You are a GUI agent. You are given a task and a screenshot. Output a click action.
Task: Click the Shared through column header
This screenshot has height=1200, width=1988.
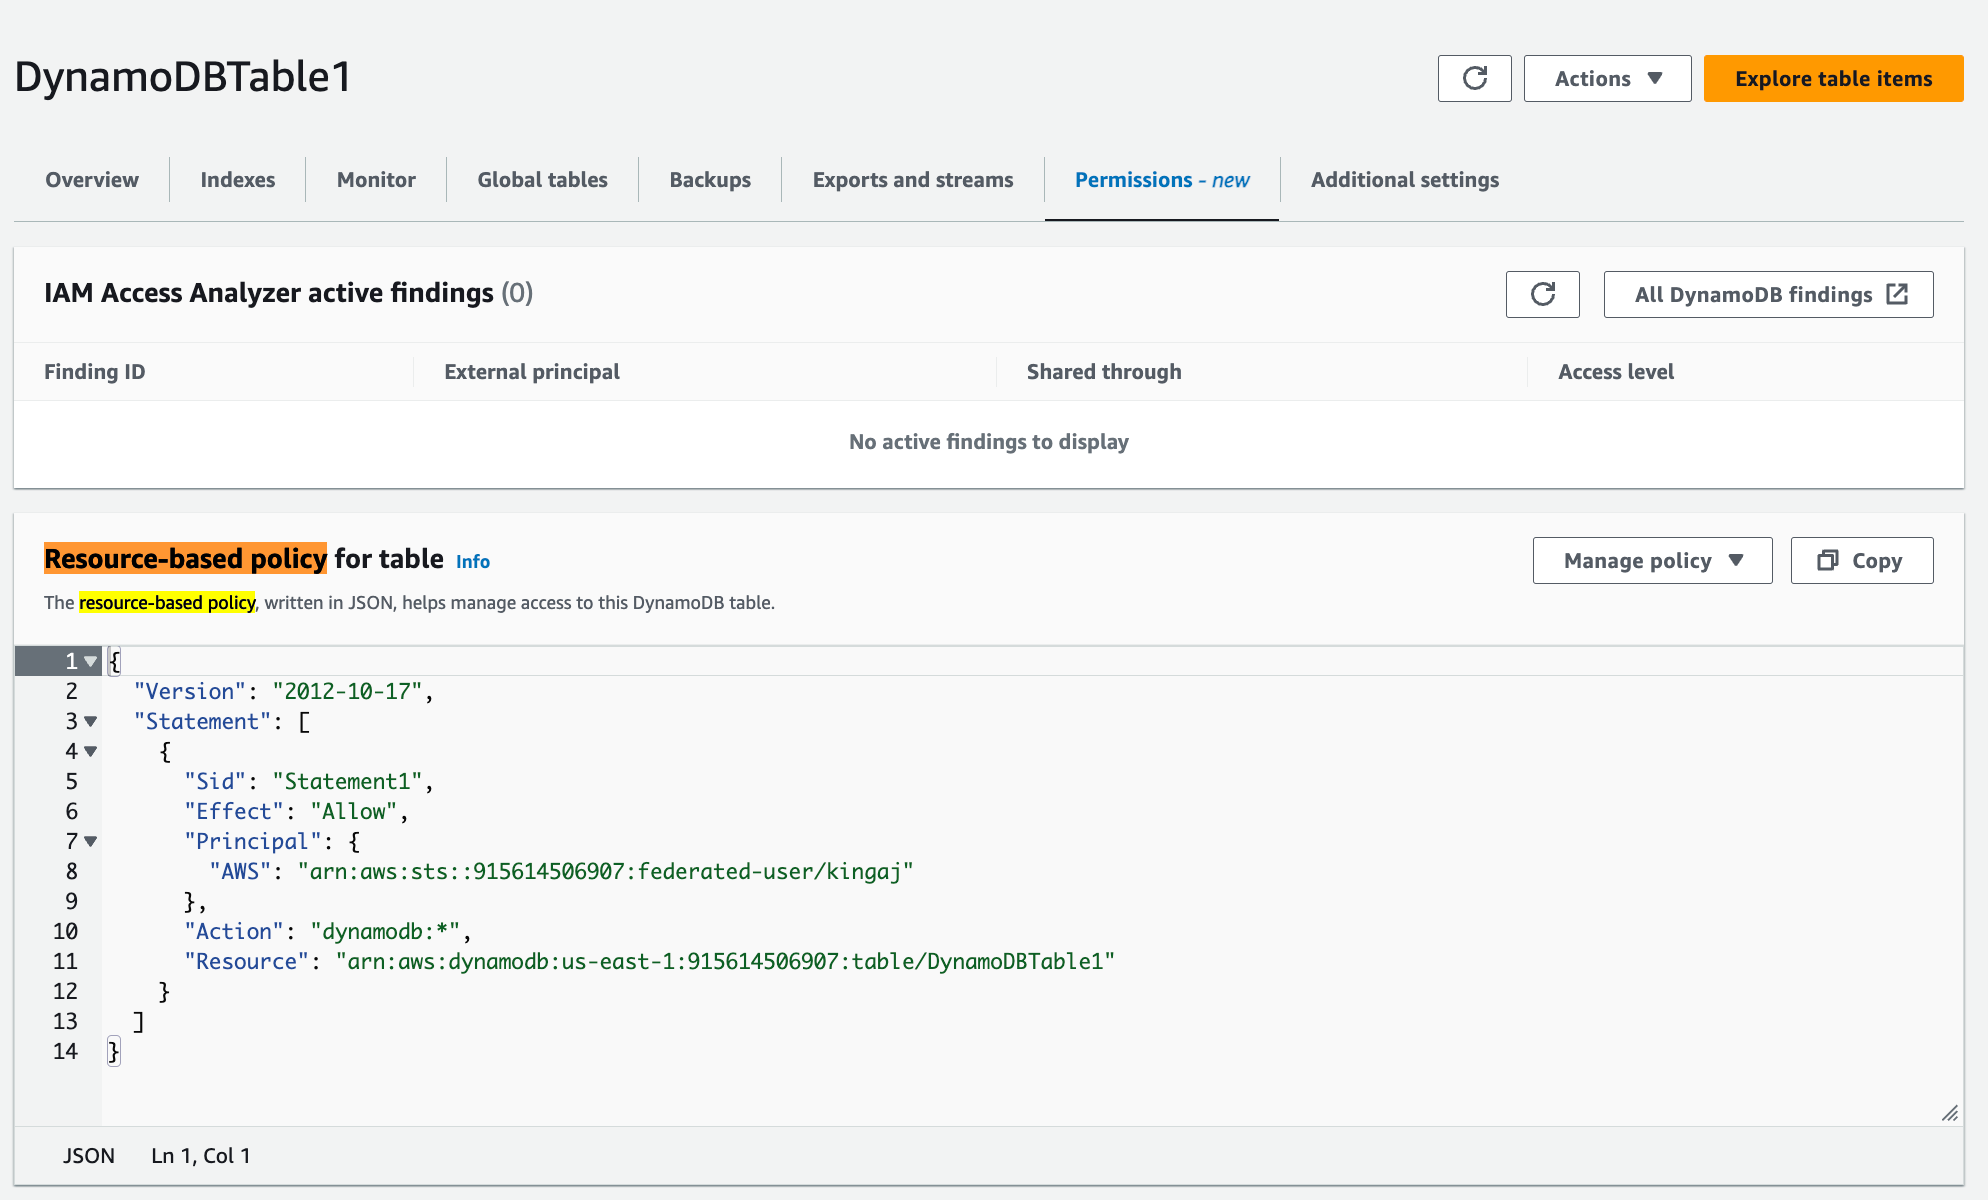(1104, 372)
